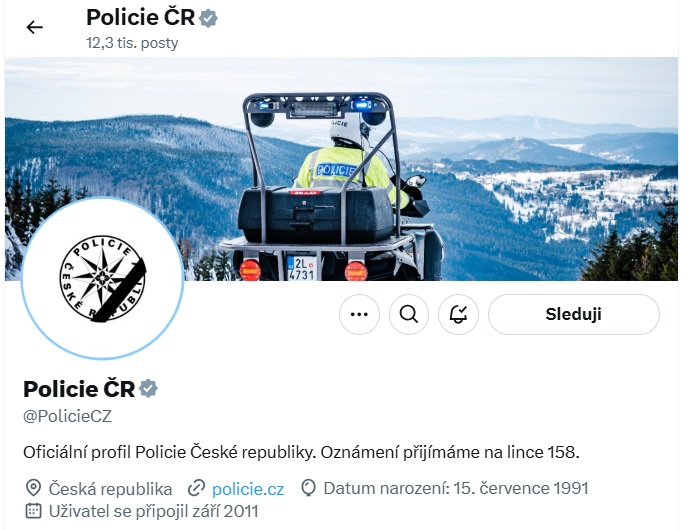Click the 12,3 tis. posty count
The image size is (697, 530).
click(132, 43)
